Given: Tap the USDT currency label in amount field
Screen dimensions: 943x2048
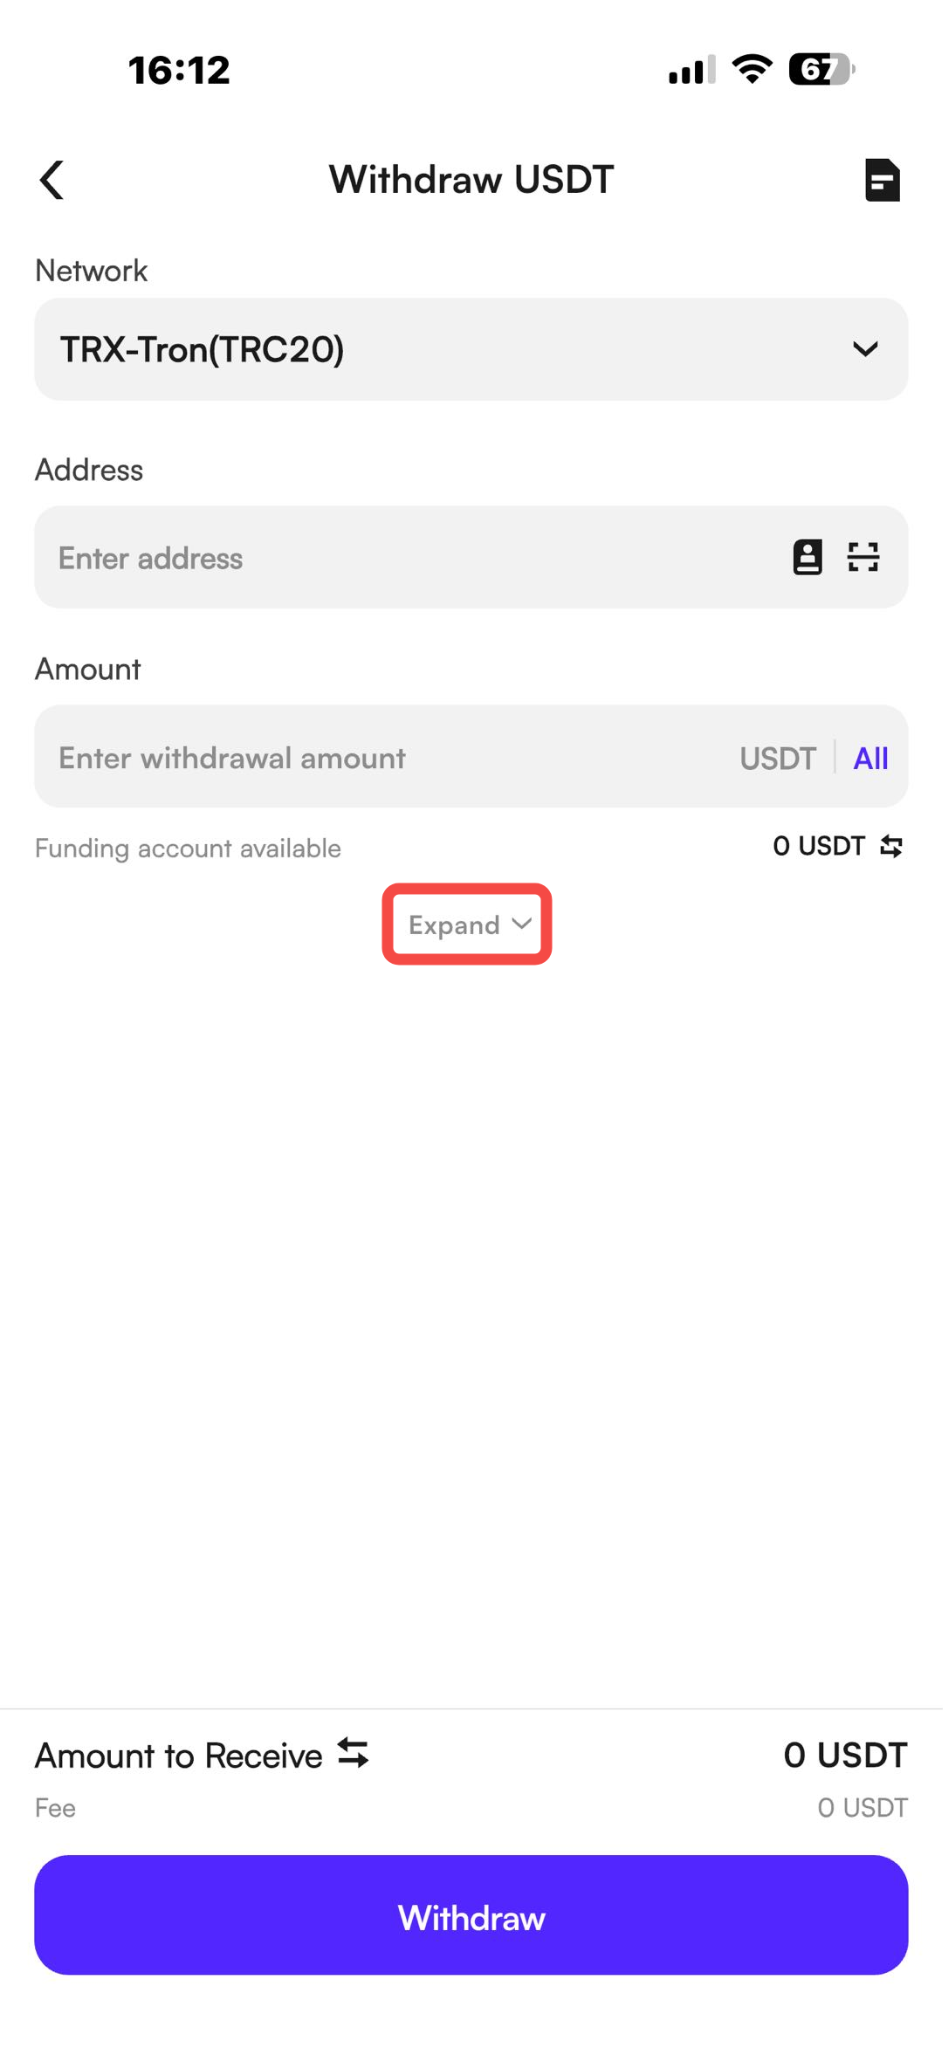Looking at the screenshot, I should click(x=778, y=758).
